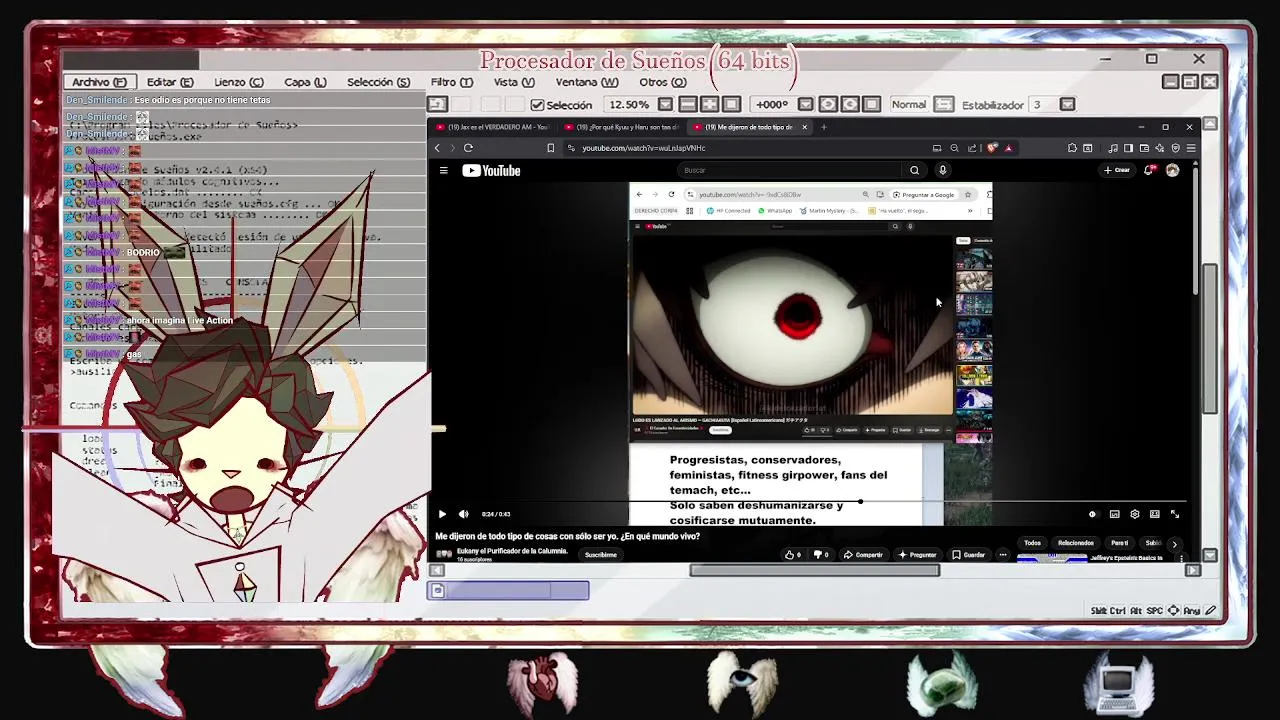The image size is (1280, 720).
Task: Open the Editar (E) menu
Action: coord(170,82)
